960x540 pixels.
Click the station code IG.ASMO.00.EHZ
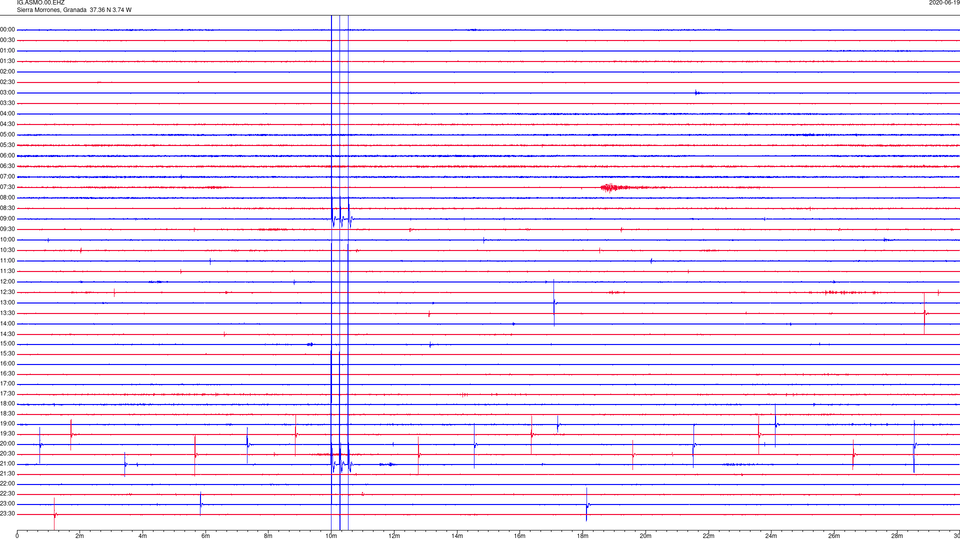(x=40, y=2)
